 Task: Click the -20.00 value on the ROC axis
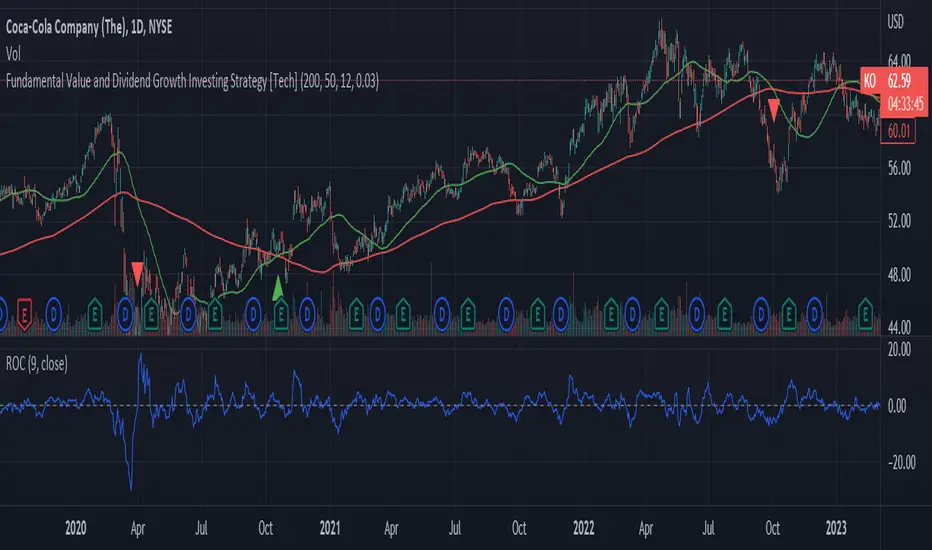pyautogui.click(x=900, y=462)
